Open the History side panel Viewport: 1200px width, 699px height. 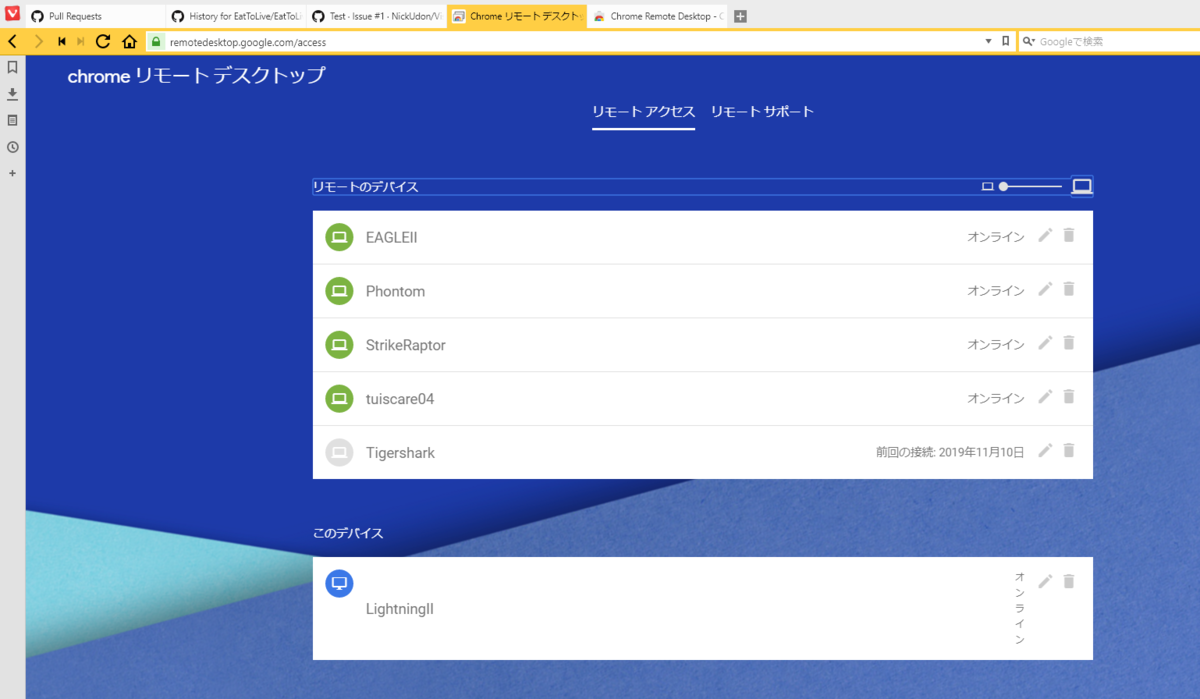[12, 147]
